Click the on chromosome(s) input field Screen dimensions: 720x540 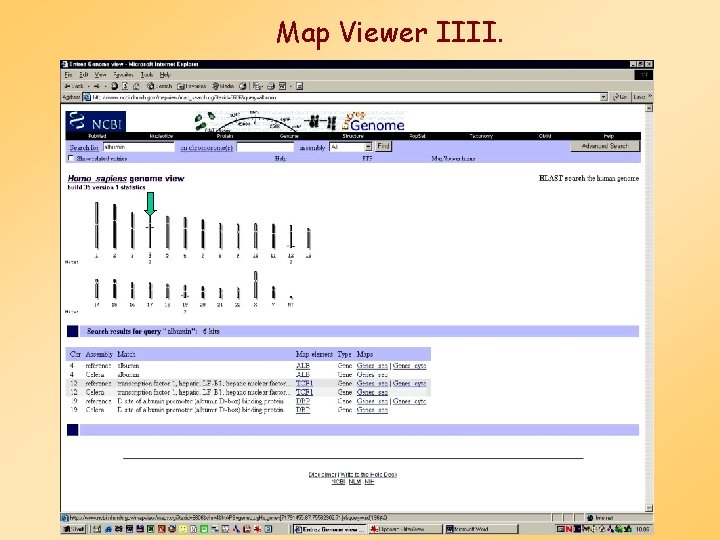(x=265, y=147)
